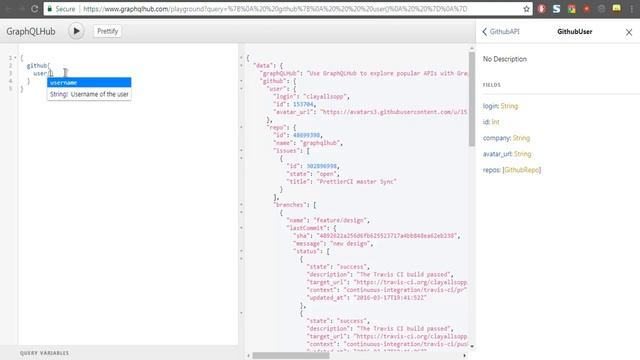640x360 pixels.
Task: Reload the page in browser
Action: tap(35, 9)
